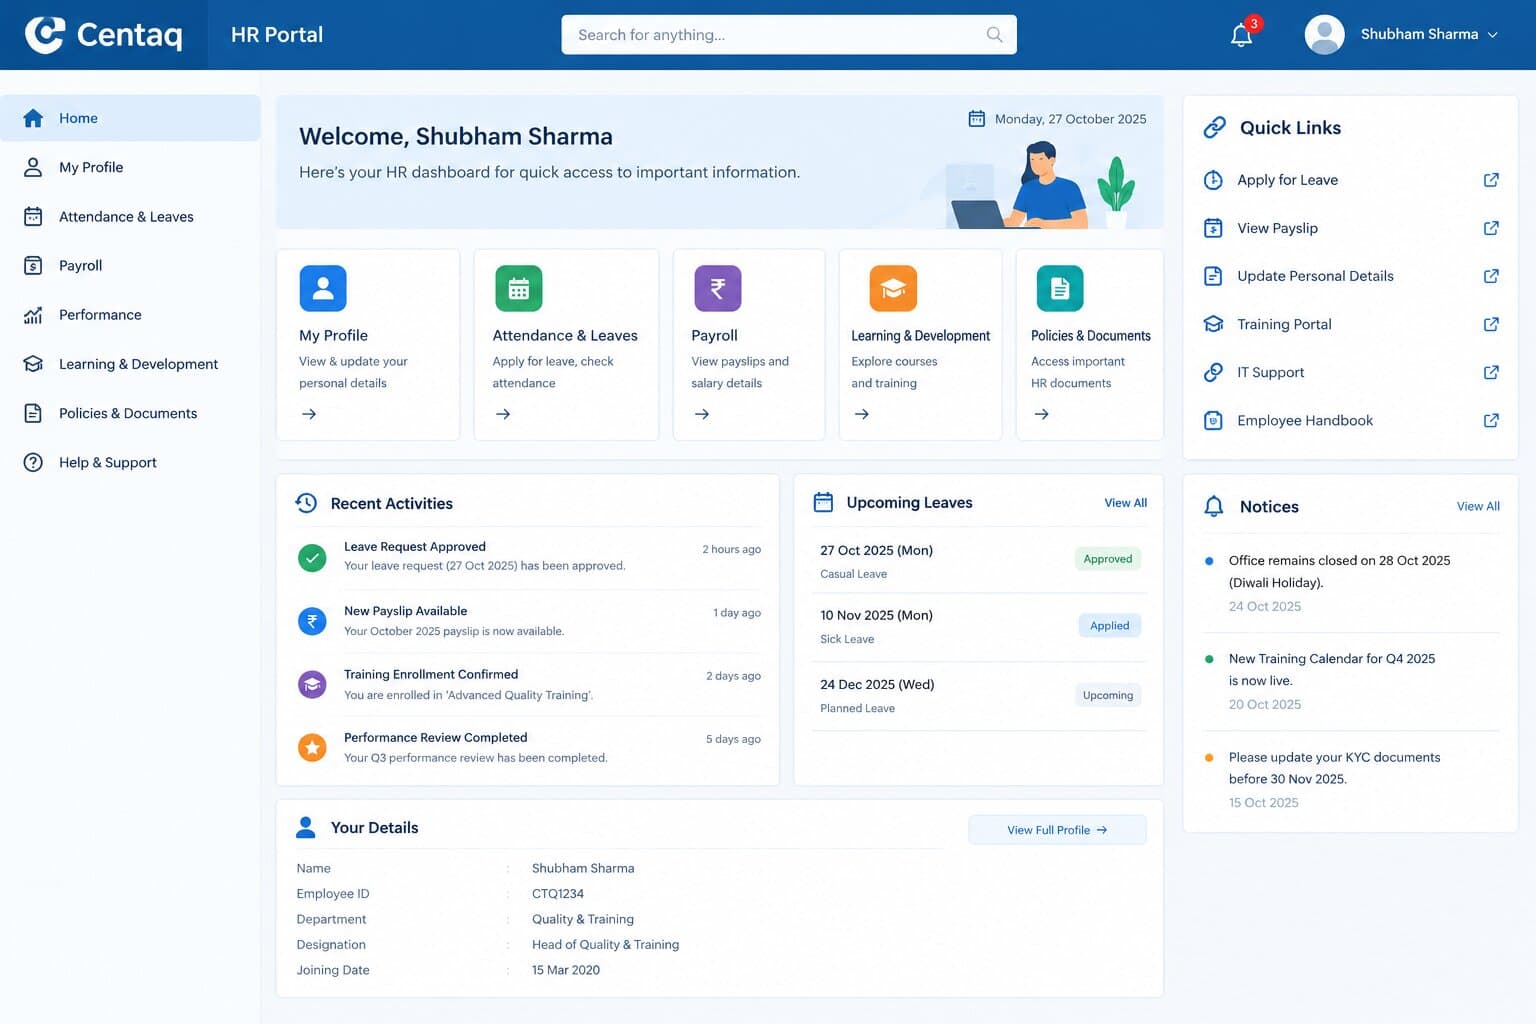Open the purple Payroll rupee icon
This screenshot has height=1024, width=1536.
(x=718, y=289)
